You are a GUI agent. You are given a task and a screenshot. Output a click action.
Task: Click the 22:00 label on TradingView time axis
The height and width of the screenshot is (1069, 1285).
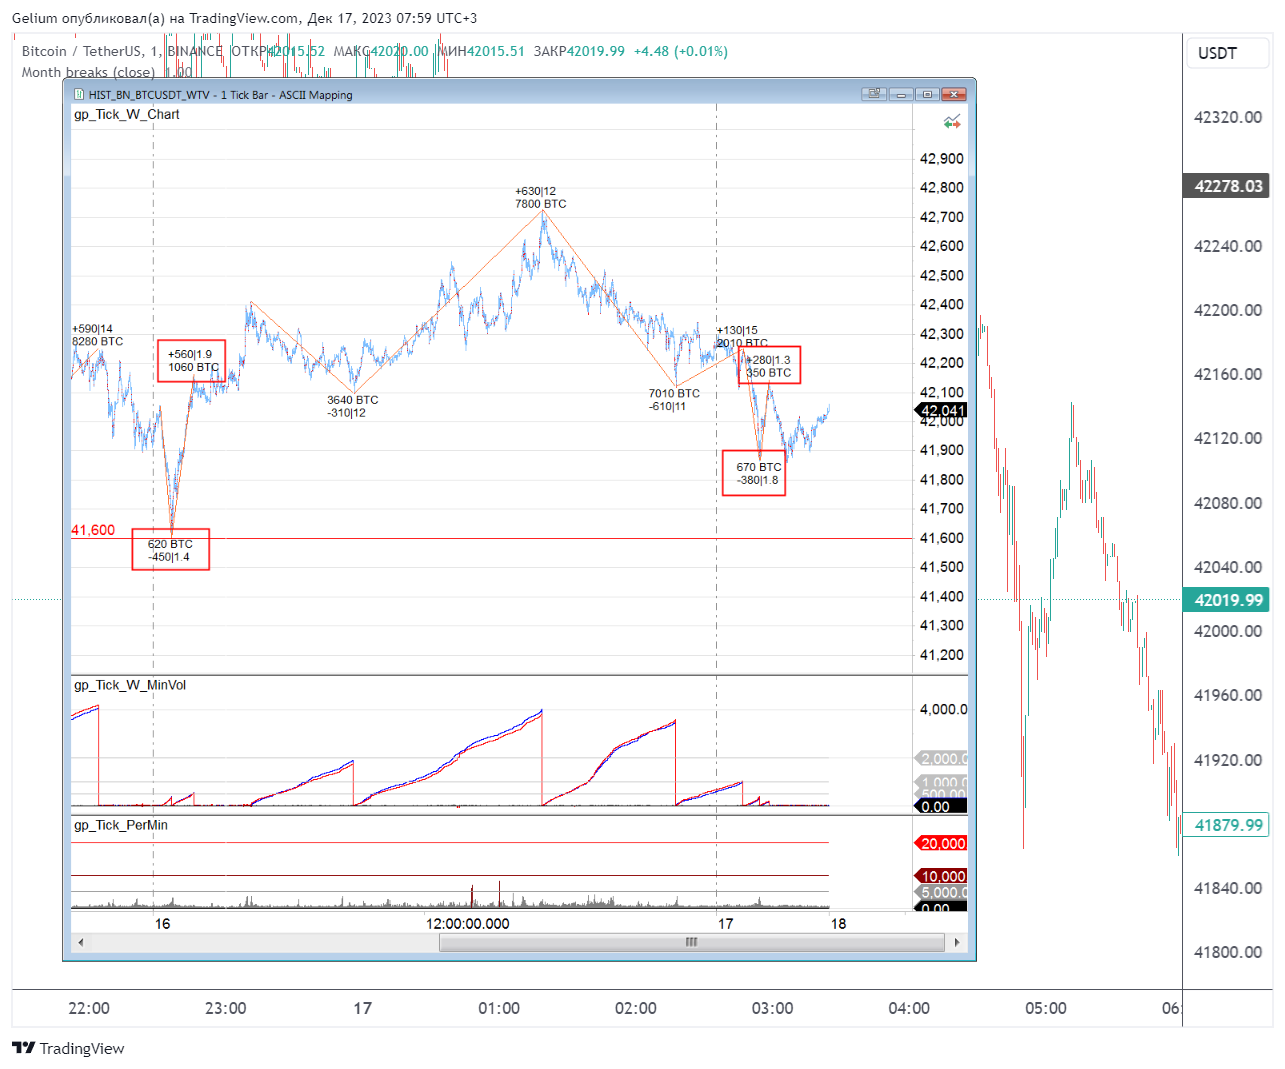click(89, 1008)
